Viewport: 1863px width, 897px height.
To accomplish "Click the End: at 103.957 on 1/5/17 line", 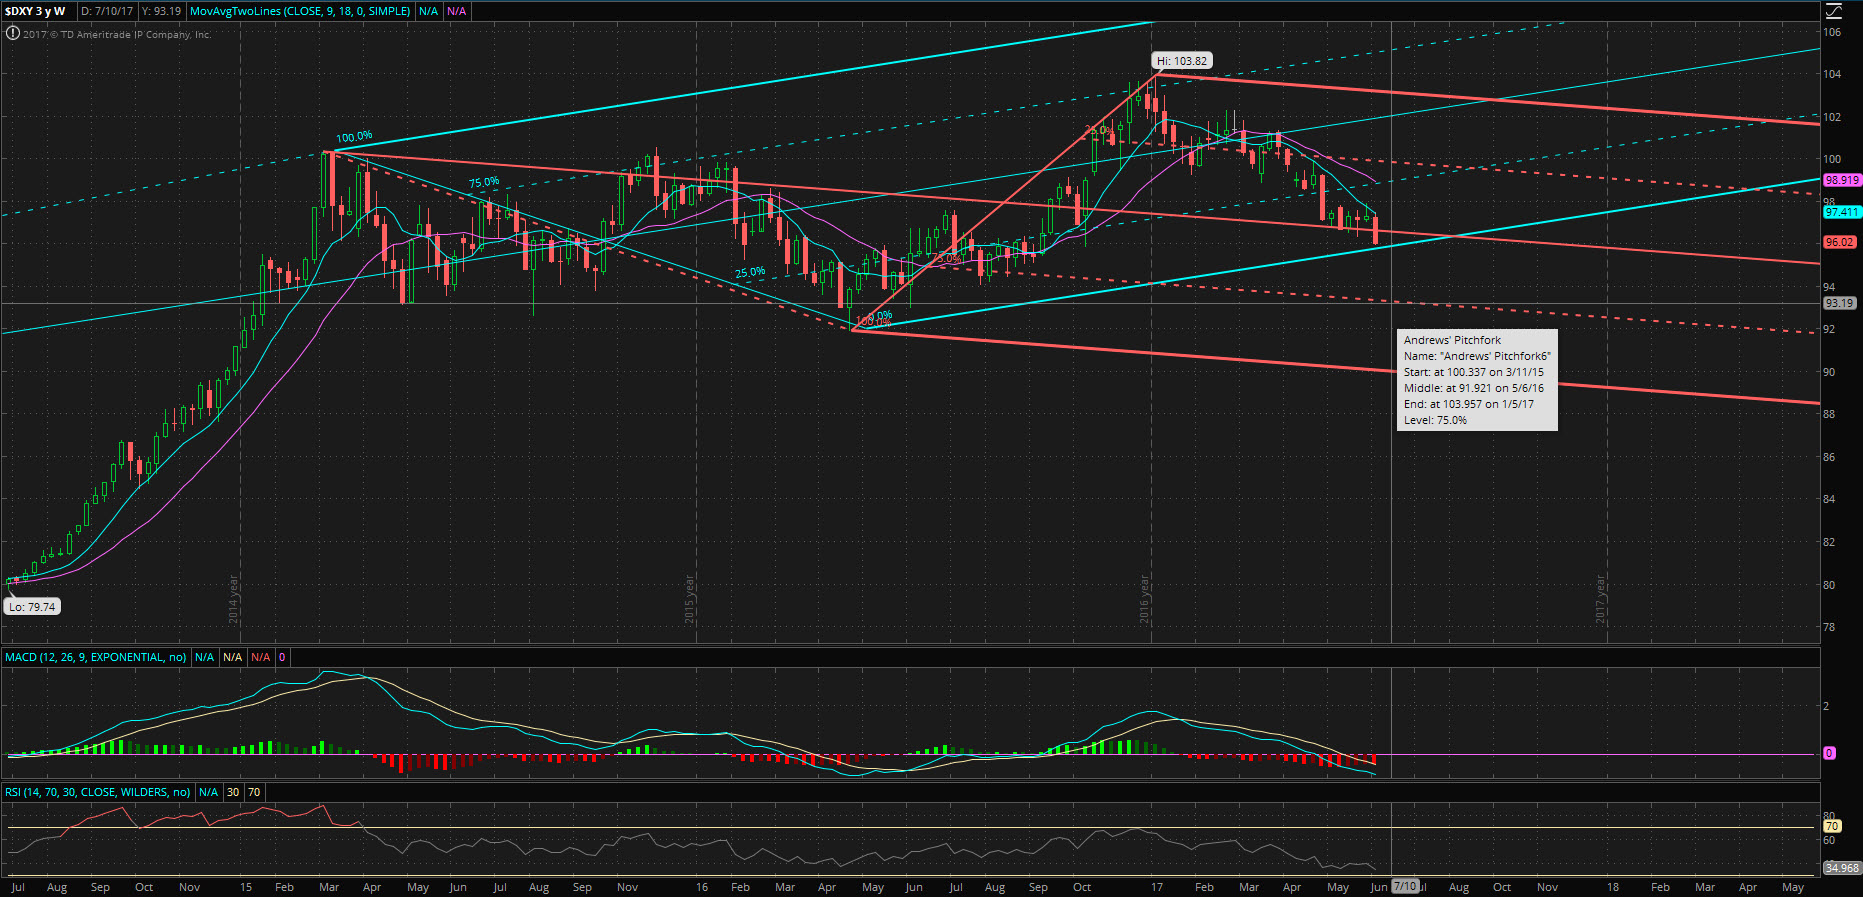I will click(1468, 404).
